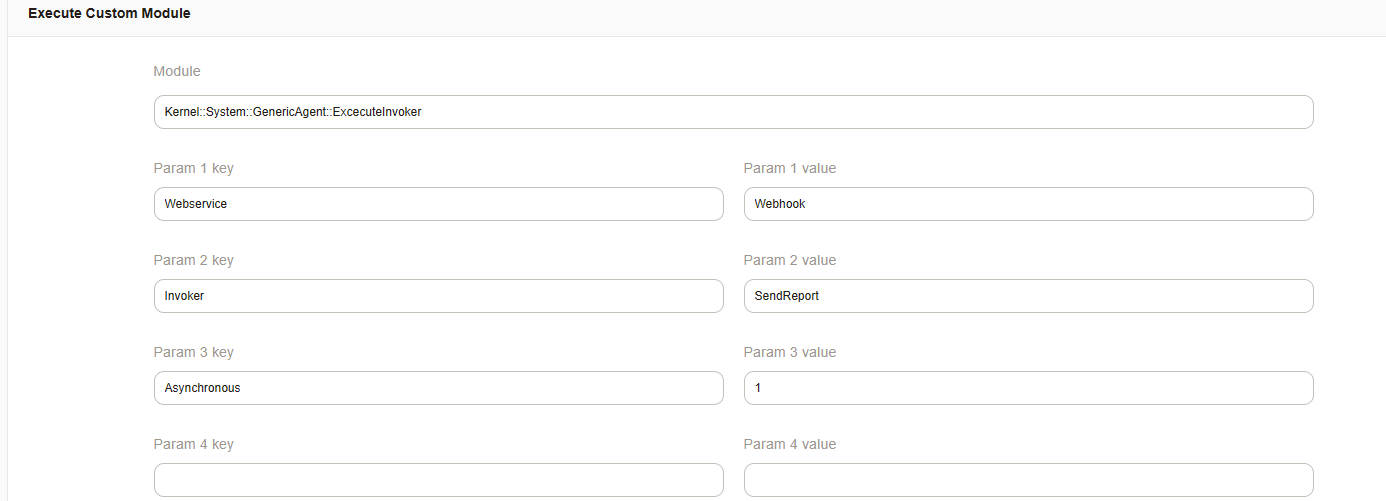Viewport: 1386px width, 501px height.
Task: Focus the Param 3 value field containing 1
Action: click(x=1028, y=388)
